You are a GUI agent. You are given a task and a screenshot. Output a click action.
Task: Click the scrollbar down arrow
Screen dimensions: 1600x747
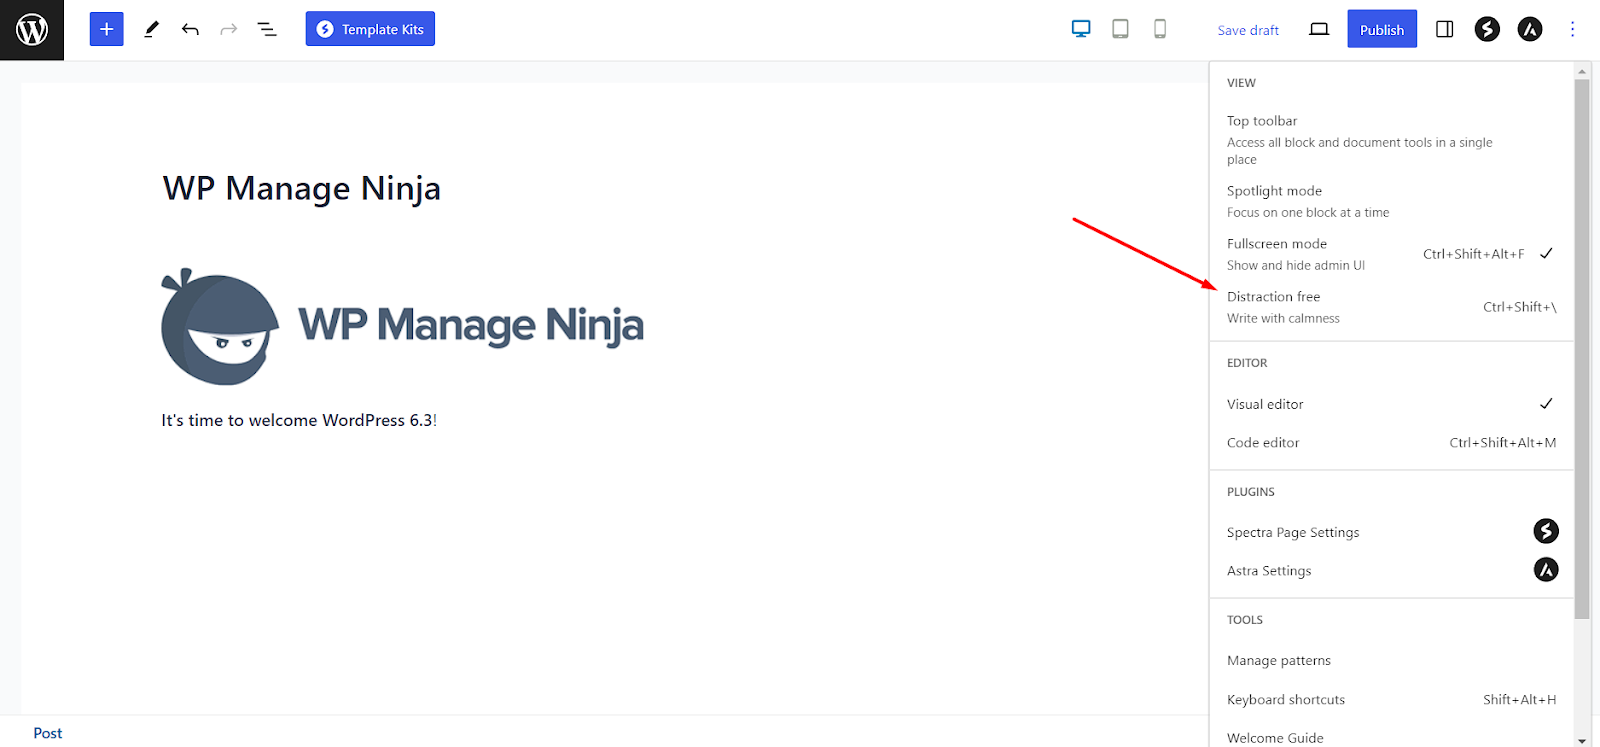coord(1582,740)
